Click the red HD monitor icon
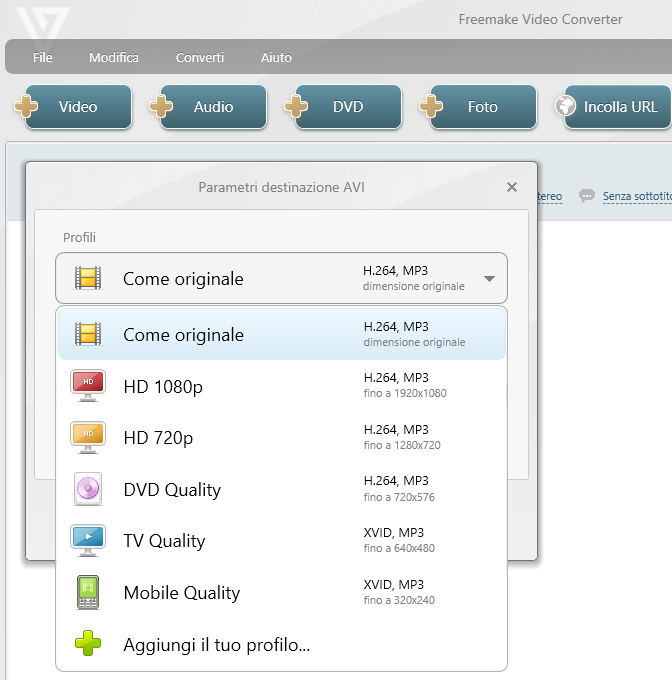The width and height of the screenshot is (672, 680). tap(88, 386)
